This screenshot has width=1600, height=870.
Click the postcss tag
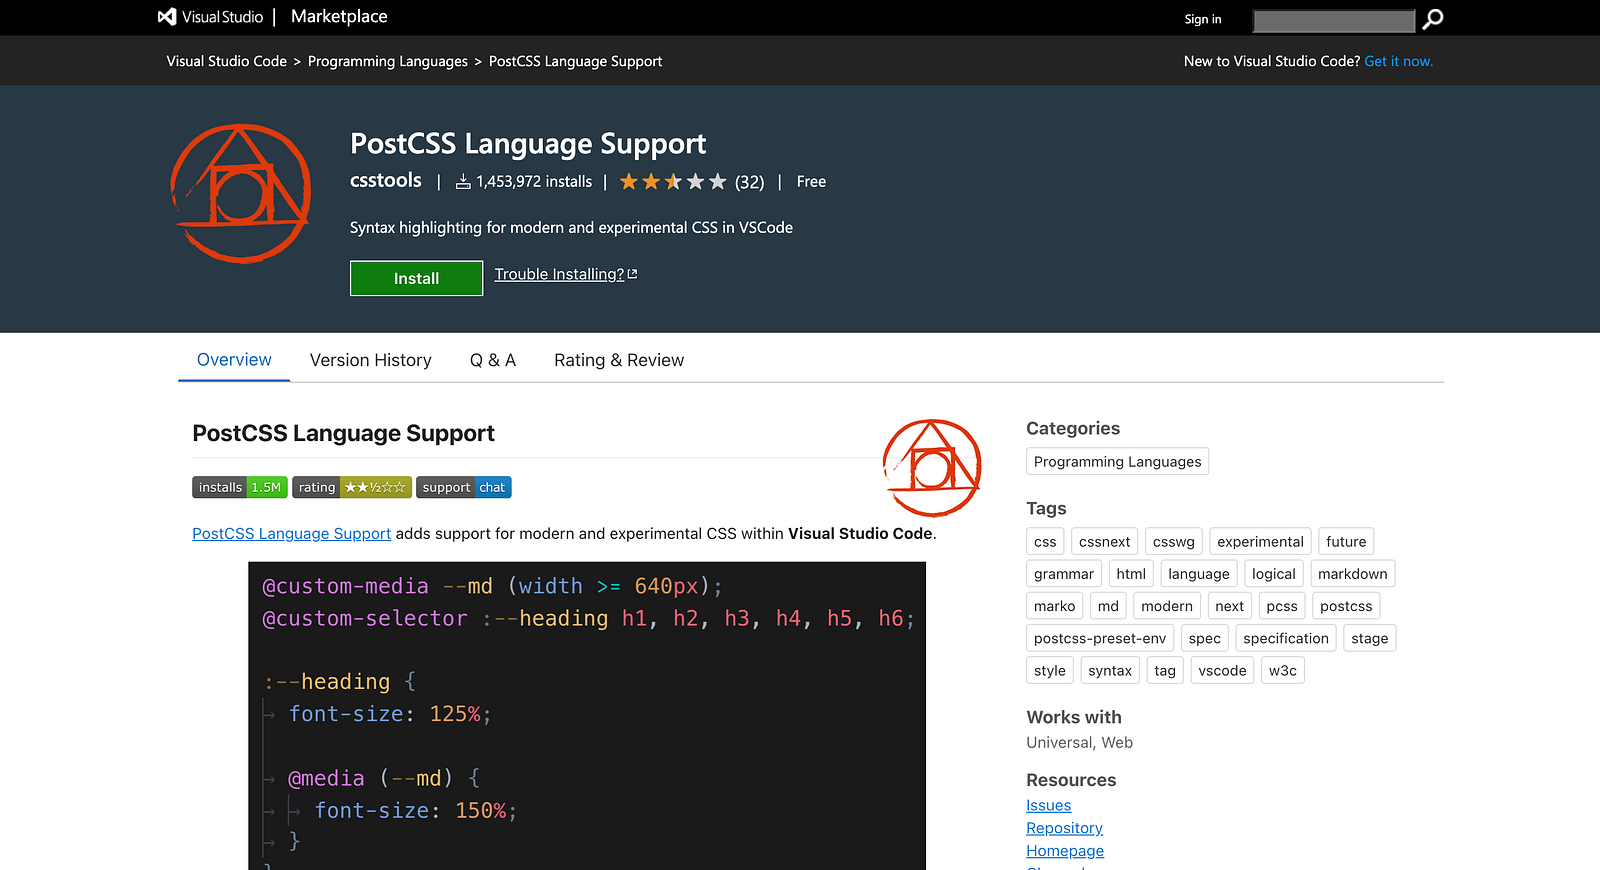(1346, 606)
